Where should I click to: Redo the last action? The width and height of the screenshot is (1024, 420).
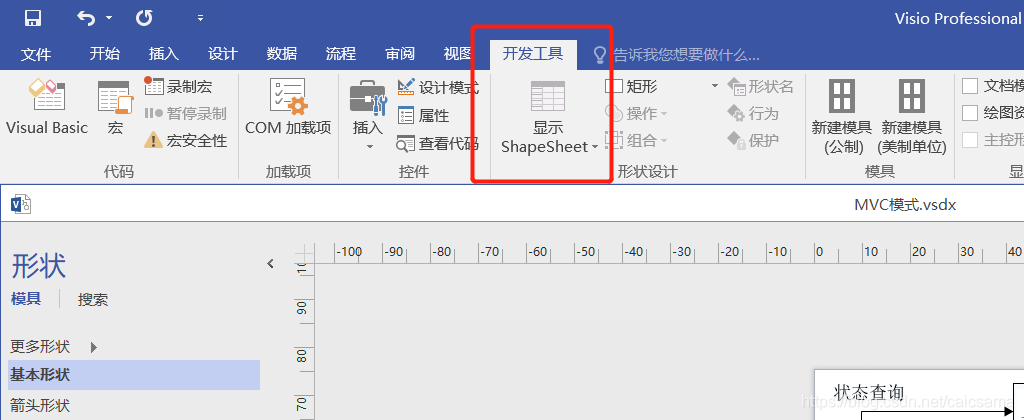coord(144,18)
